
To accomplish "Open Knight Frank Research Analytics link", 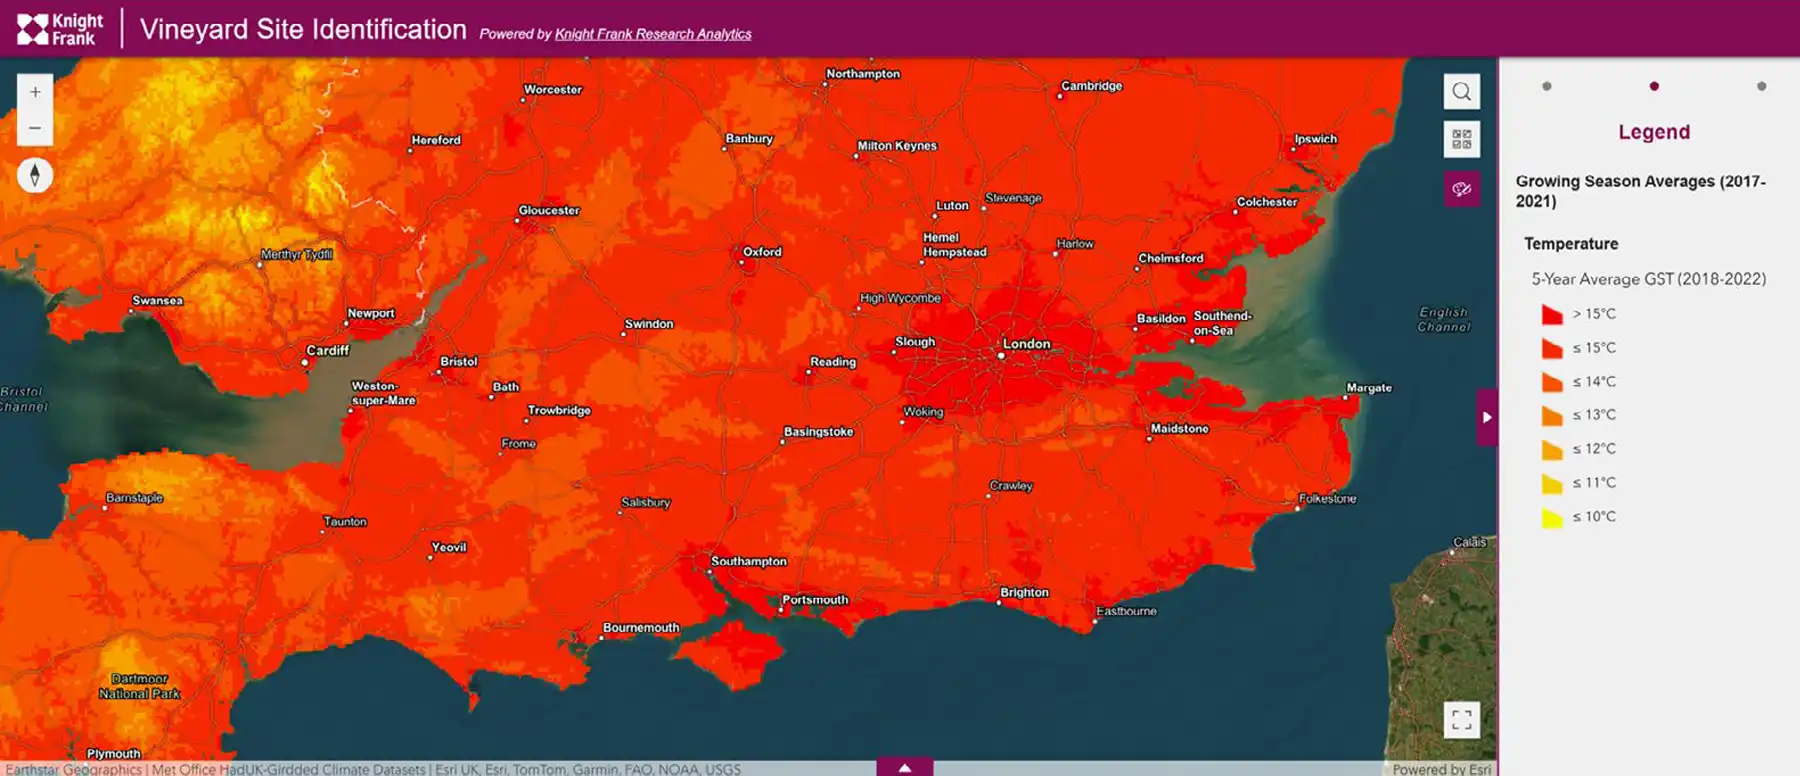I will pos(653,34).
